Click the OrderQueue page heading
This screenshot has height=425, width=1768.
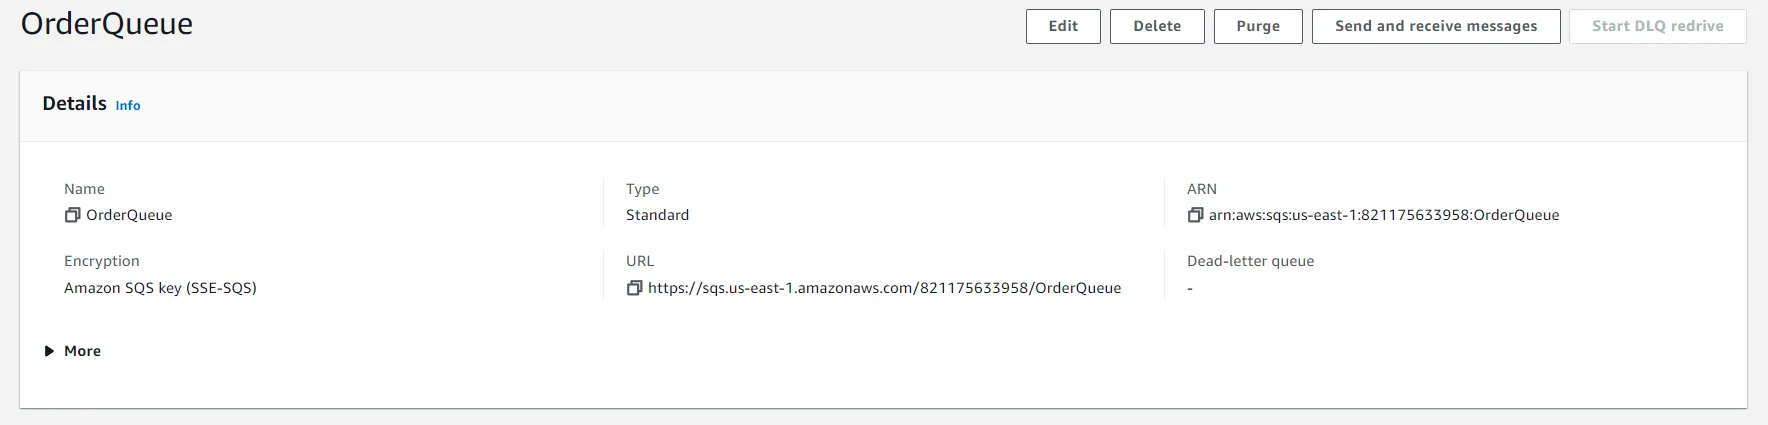point(107,24)
